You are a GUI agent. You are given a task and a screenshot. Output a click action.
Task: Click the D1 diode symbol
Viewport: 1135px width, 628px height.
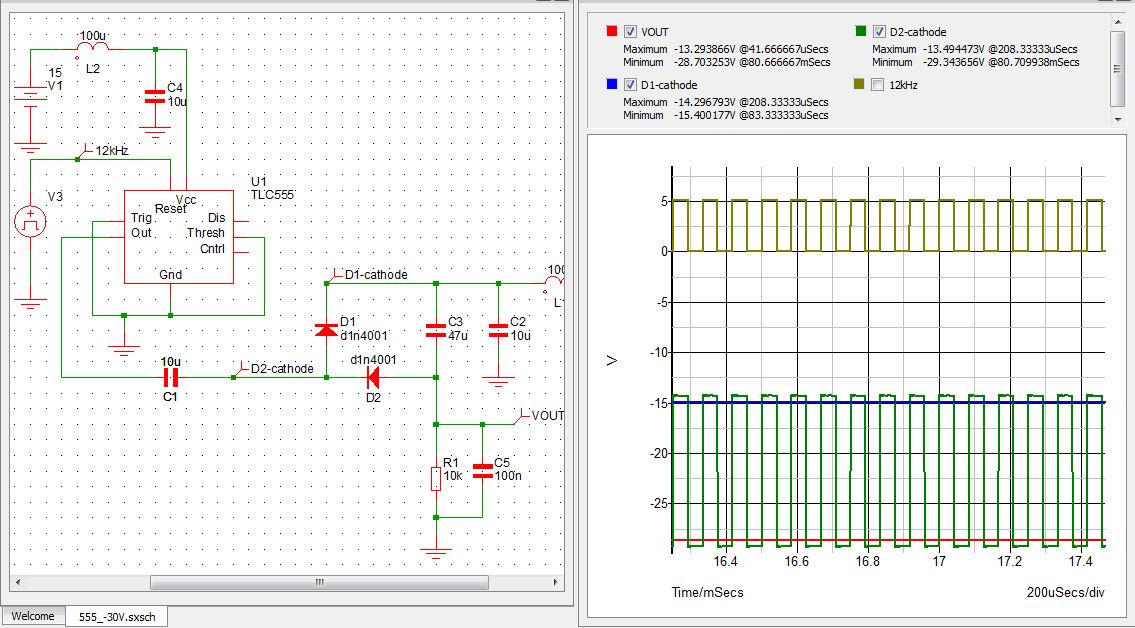click(326, 328)
